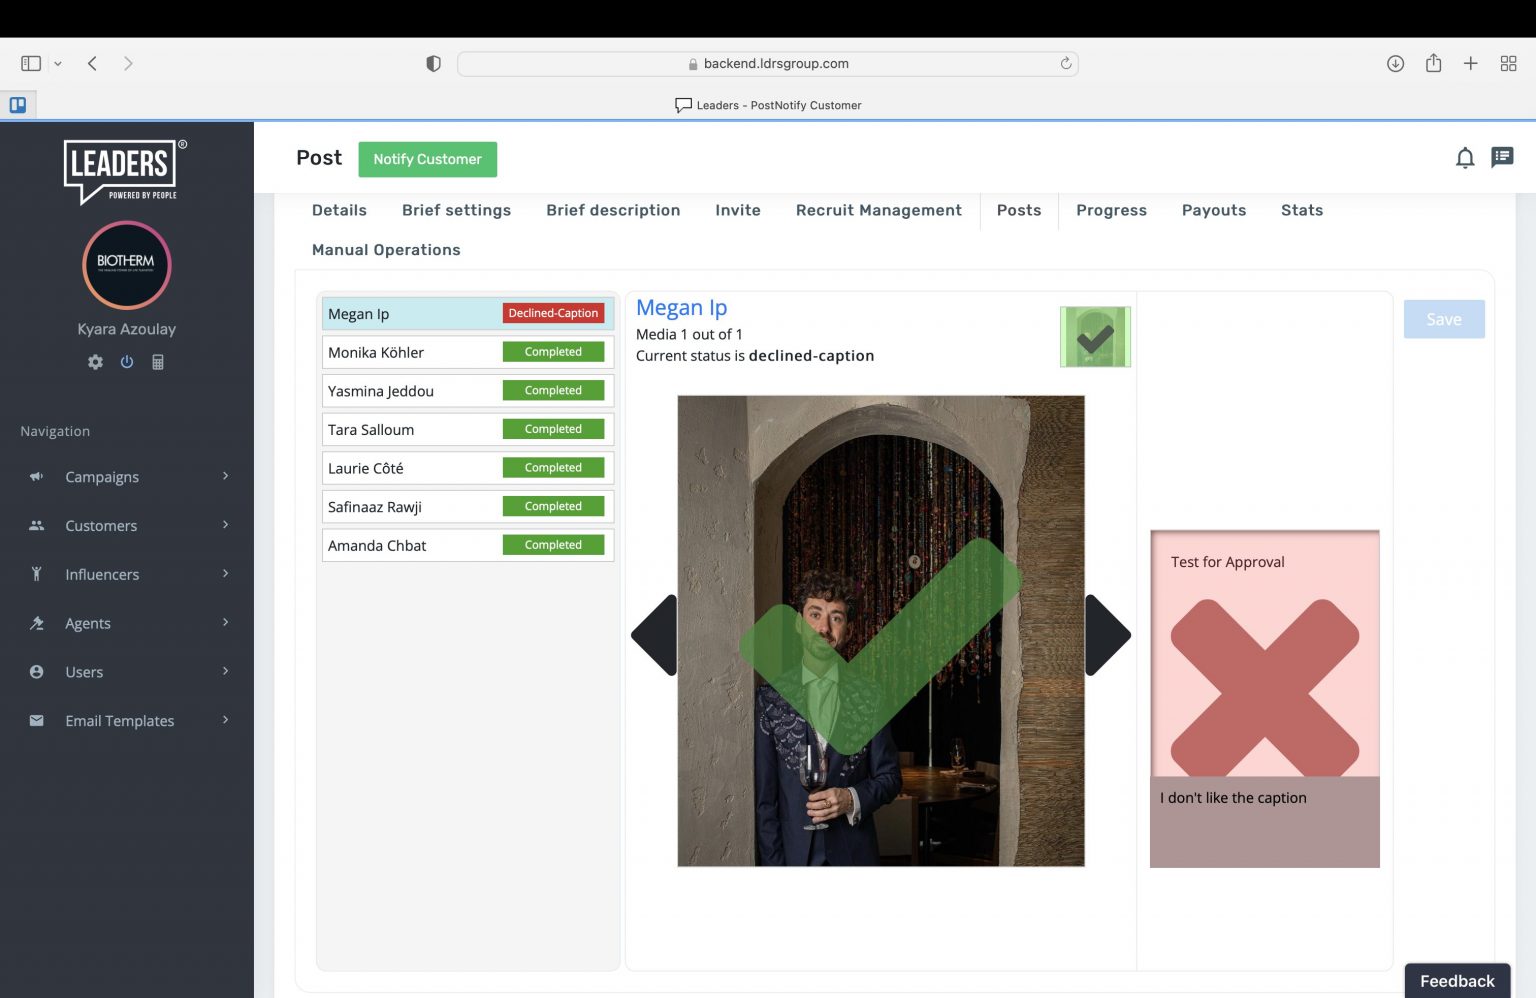Click the settings gear under Kyara Azoulay
This screenshot has height=998, width=1536.
(95, 362)
